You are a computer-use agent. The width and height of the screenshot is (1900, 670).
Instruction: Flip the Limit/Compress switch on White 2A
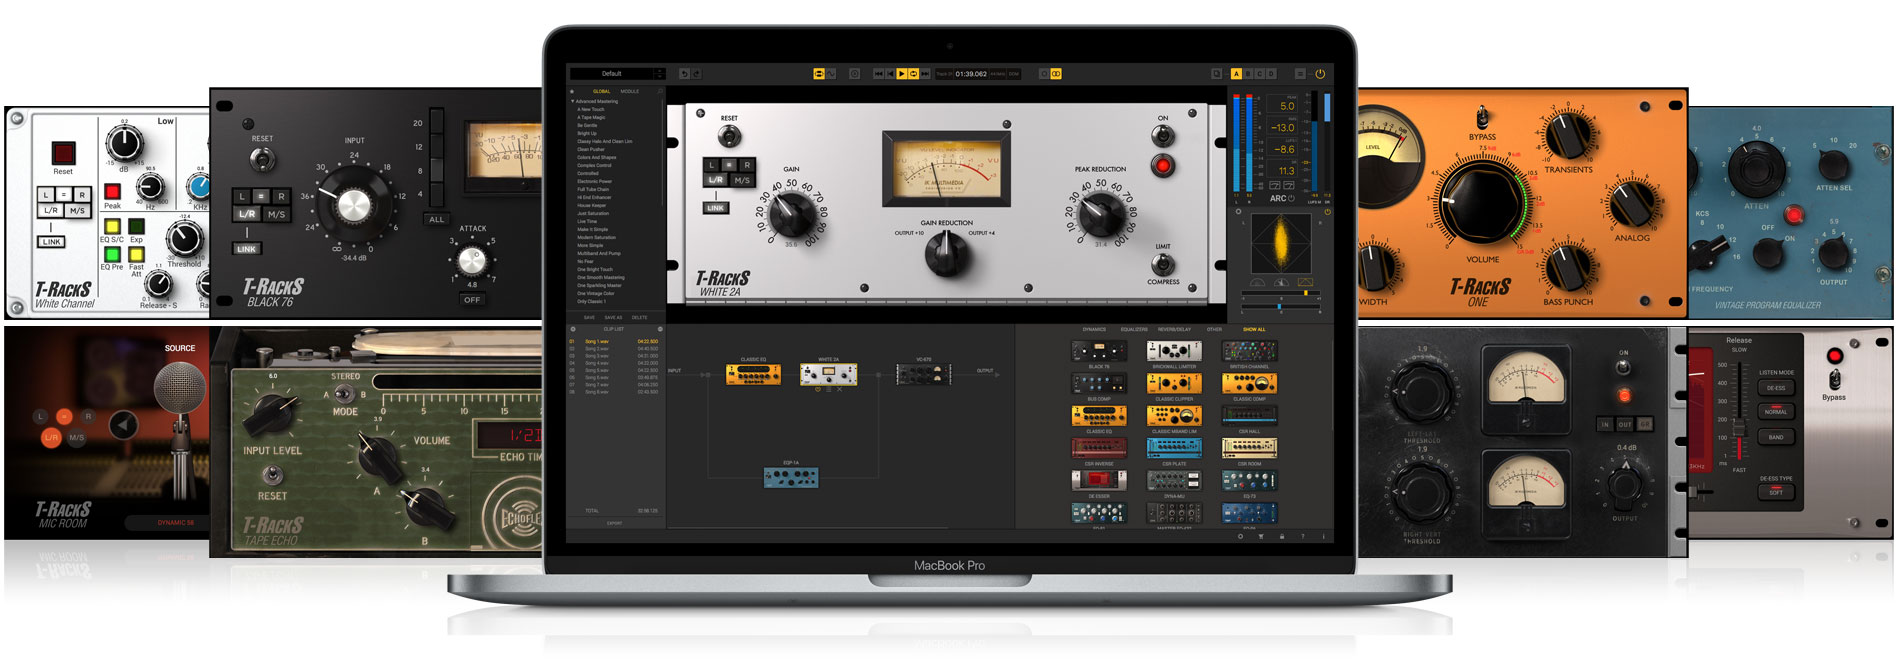pyautogui.click(x=1163, y=264)
